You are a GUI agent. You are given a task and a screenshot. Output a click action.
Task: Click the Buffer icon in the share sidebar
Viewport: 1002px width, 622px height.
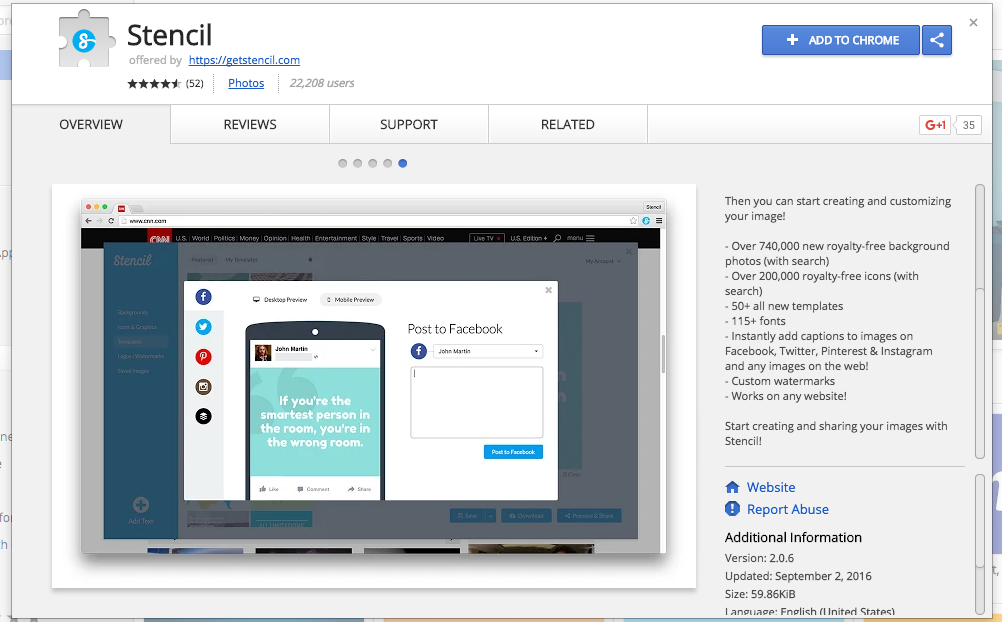(x=203, y=416)
